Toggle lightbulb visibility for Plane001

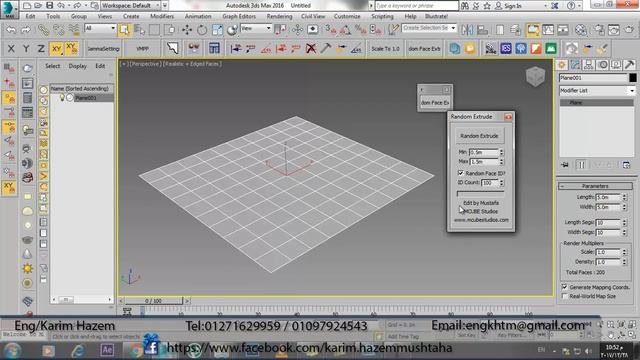(x=62, y=98)
